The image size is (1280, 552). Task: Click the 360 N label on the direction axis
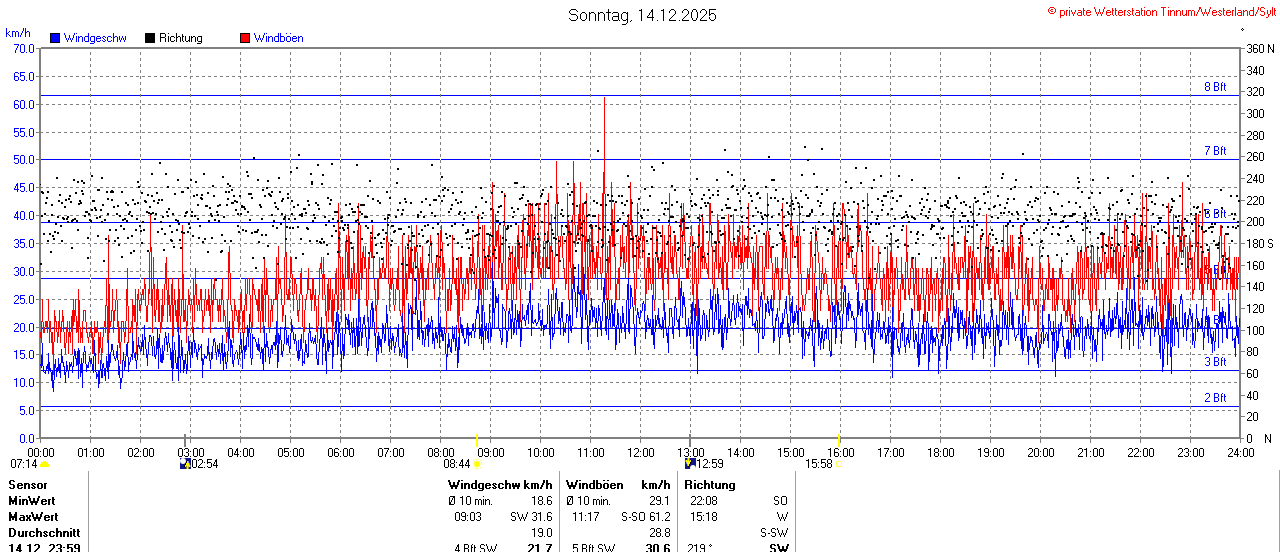point(1260,49)
